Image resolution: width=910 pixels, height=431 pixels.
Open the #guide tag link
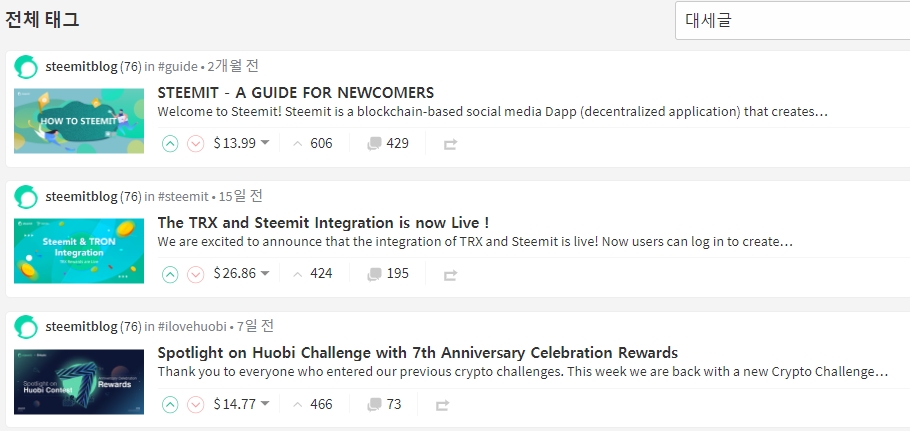(178, 67)
